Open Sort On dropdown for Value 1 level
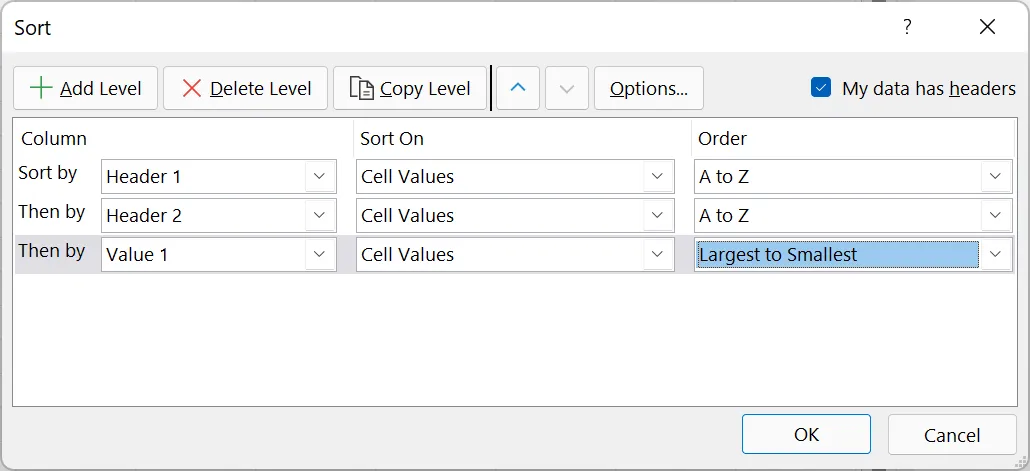1030x471 pixels. click(x=657, y=255)
